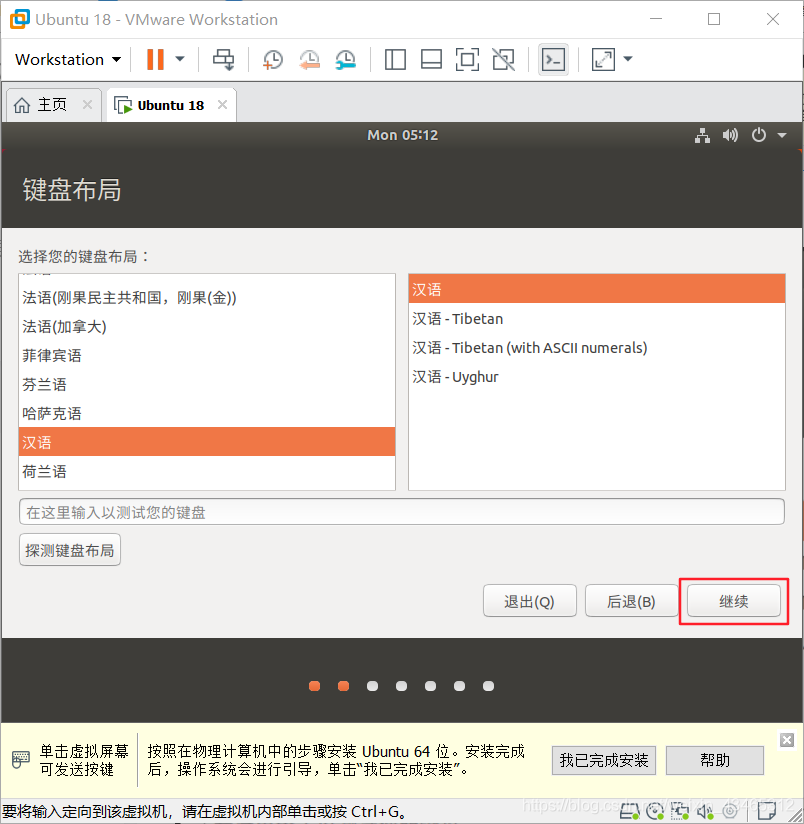
Task: Select 法语(刚果民主共和国，刚果(金)) layout
Action: (207, 298)
